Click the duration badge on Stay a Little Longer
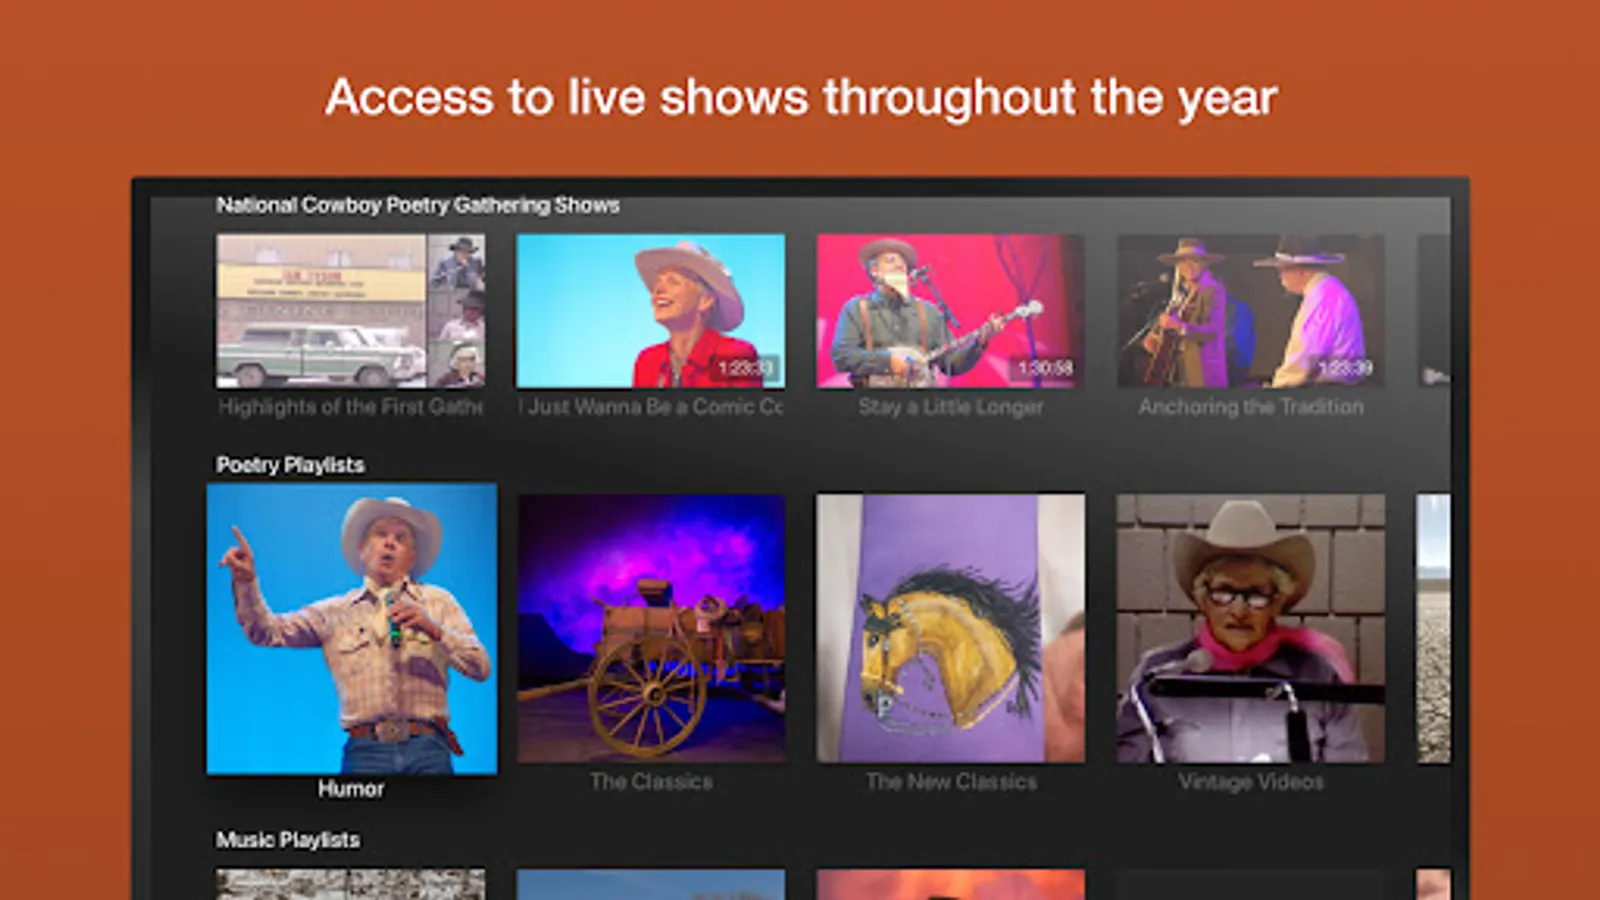The width and height of the screenshot is (1600, 900). pos(1045,369)
